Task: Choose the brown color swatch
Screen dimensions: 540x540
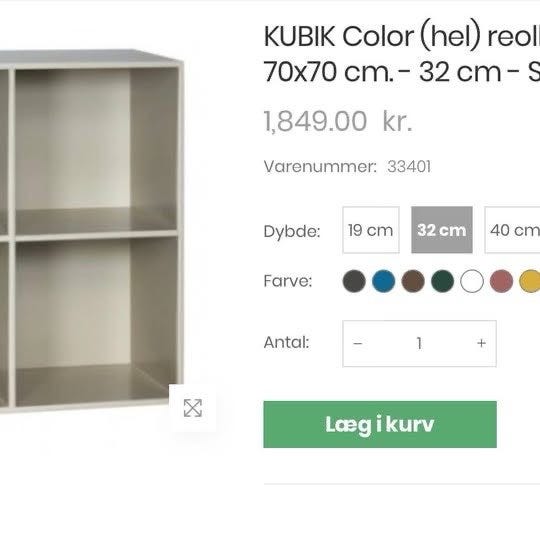Action: [413, 281]
